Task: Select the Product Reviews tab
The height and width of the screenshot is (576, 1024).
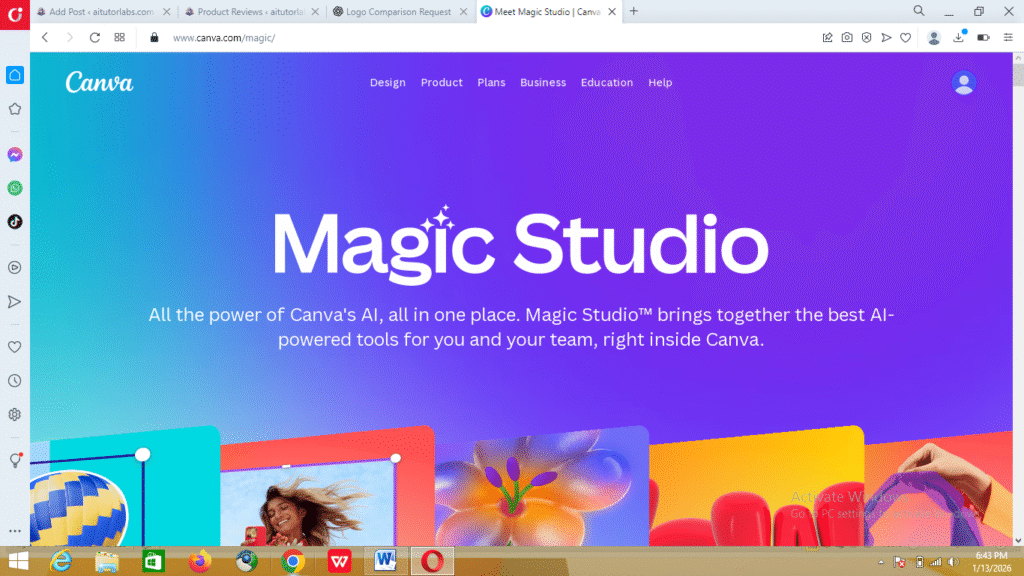Action: point(253,12)
